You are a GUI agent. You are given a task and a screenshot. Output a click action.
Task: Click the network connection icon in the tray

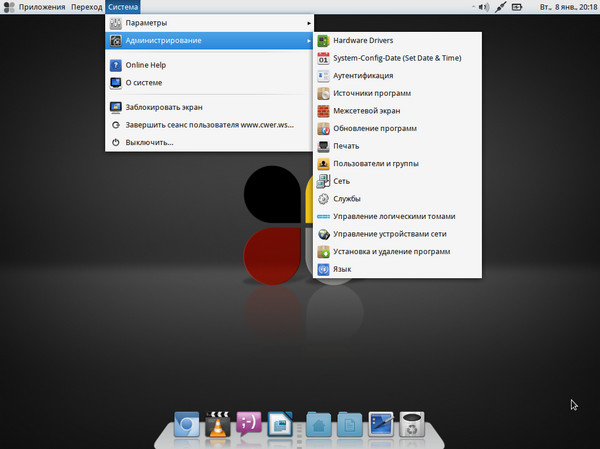pos(500,7)
